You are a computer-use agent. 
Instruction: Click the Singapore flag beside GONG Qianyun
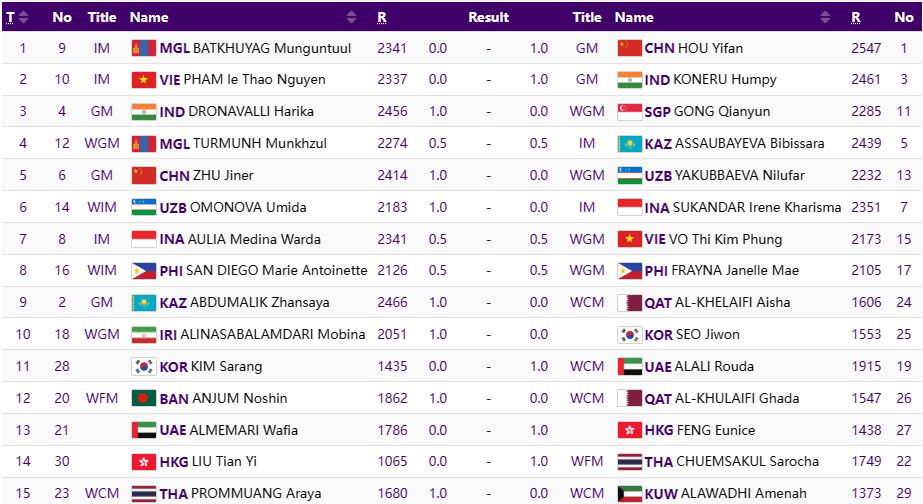tap(629, 112)
